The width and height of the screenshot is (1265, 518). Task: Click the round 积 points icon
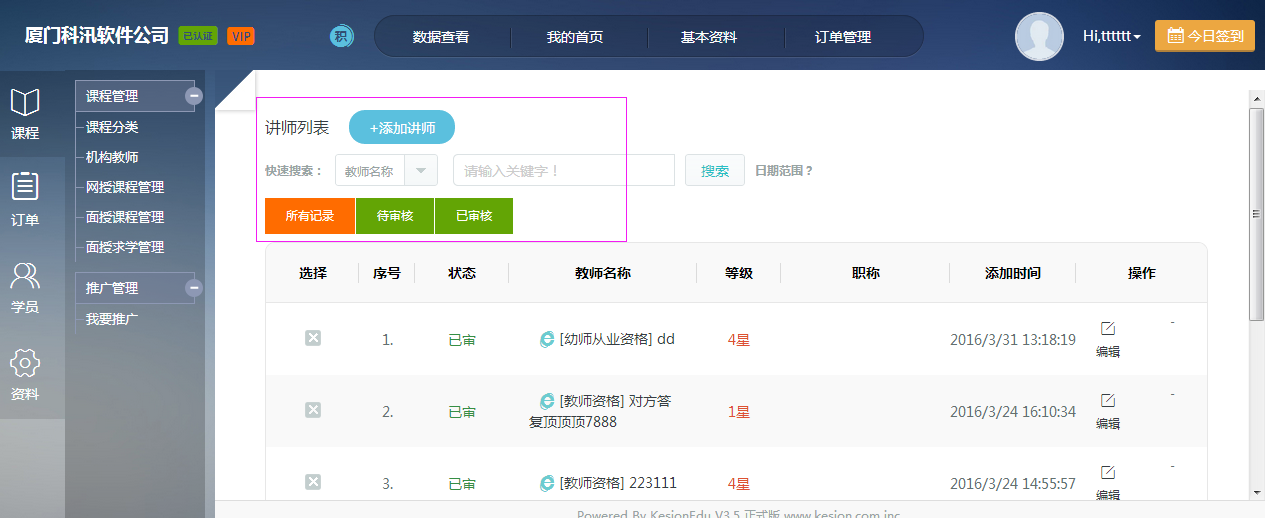[x=341, y=37]
